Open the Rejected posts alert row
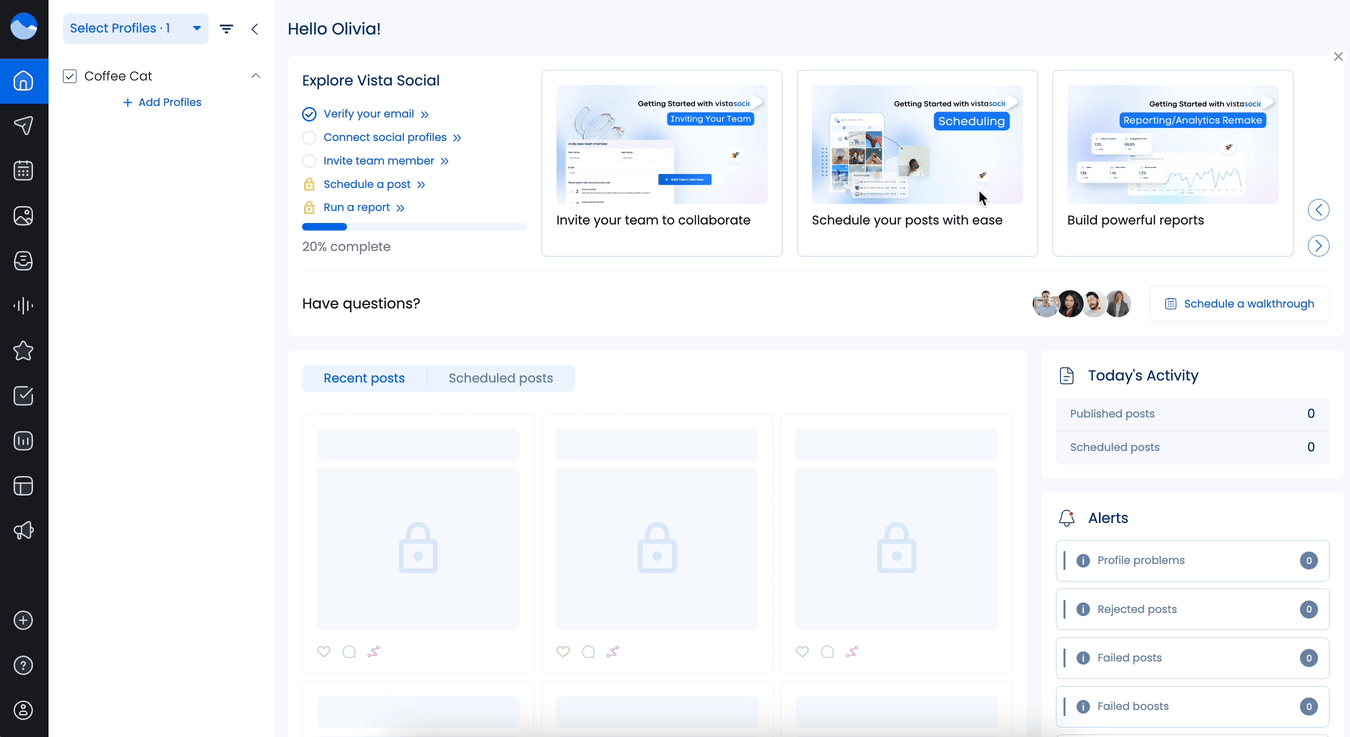The width and height of the screenshot is (1350, 737). (x=1193, y=610)
